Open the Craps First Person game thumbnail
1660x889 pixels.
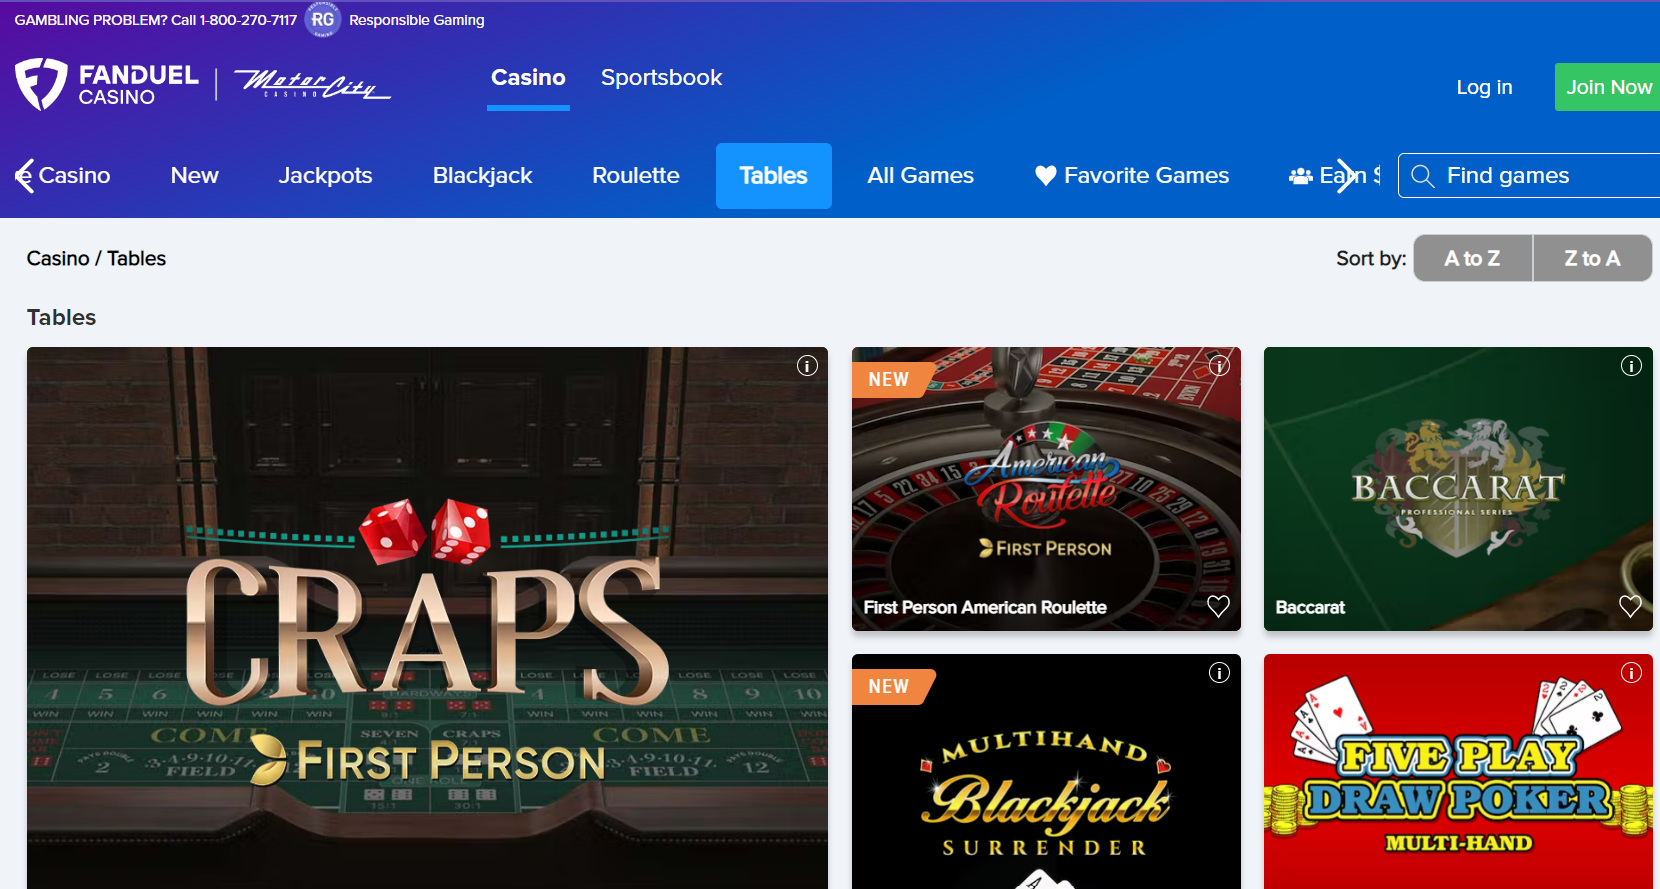427,618
